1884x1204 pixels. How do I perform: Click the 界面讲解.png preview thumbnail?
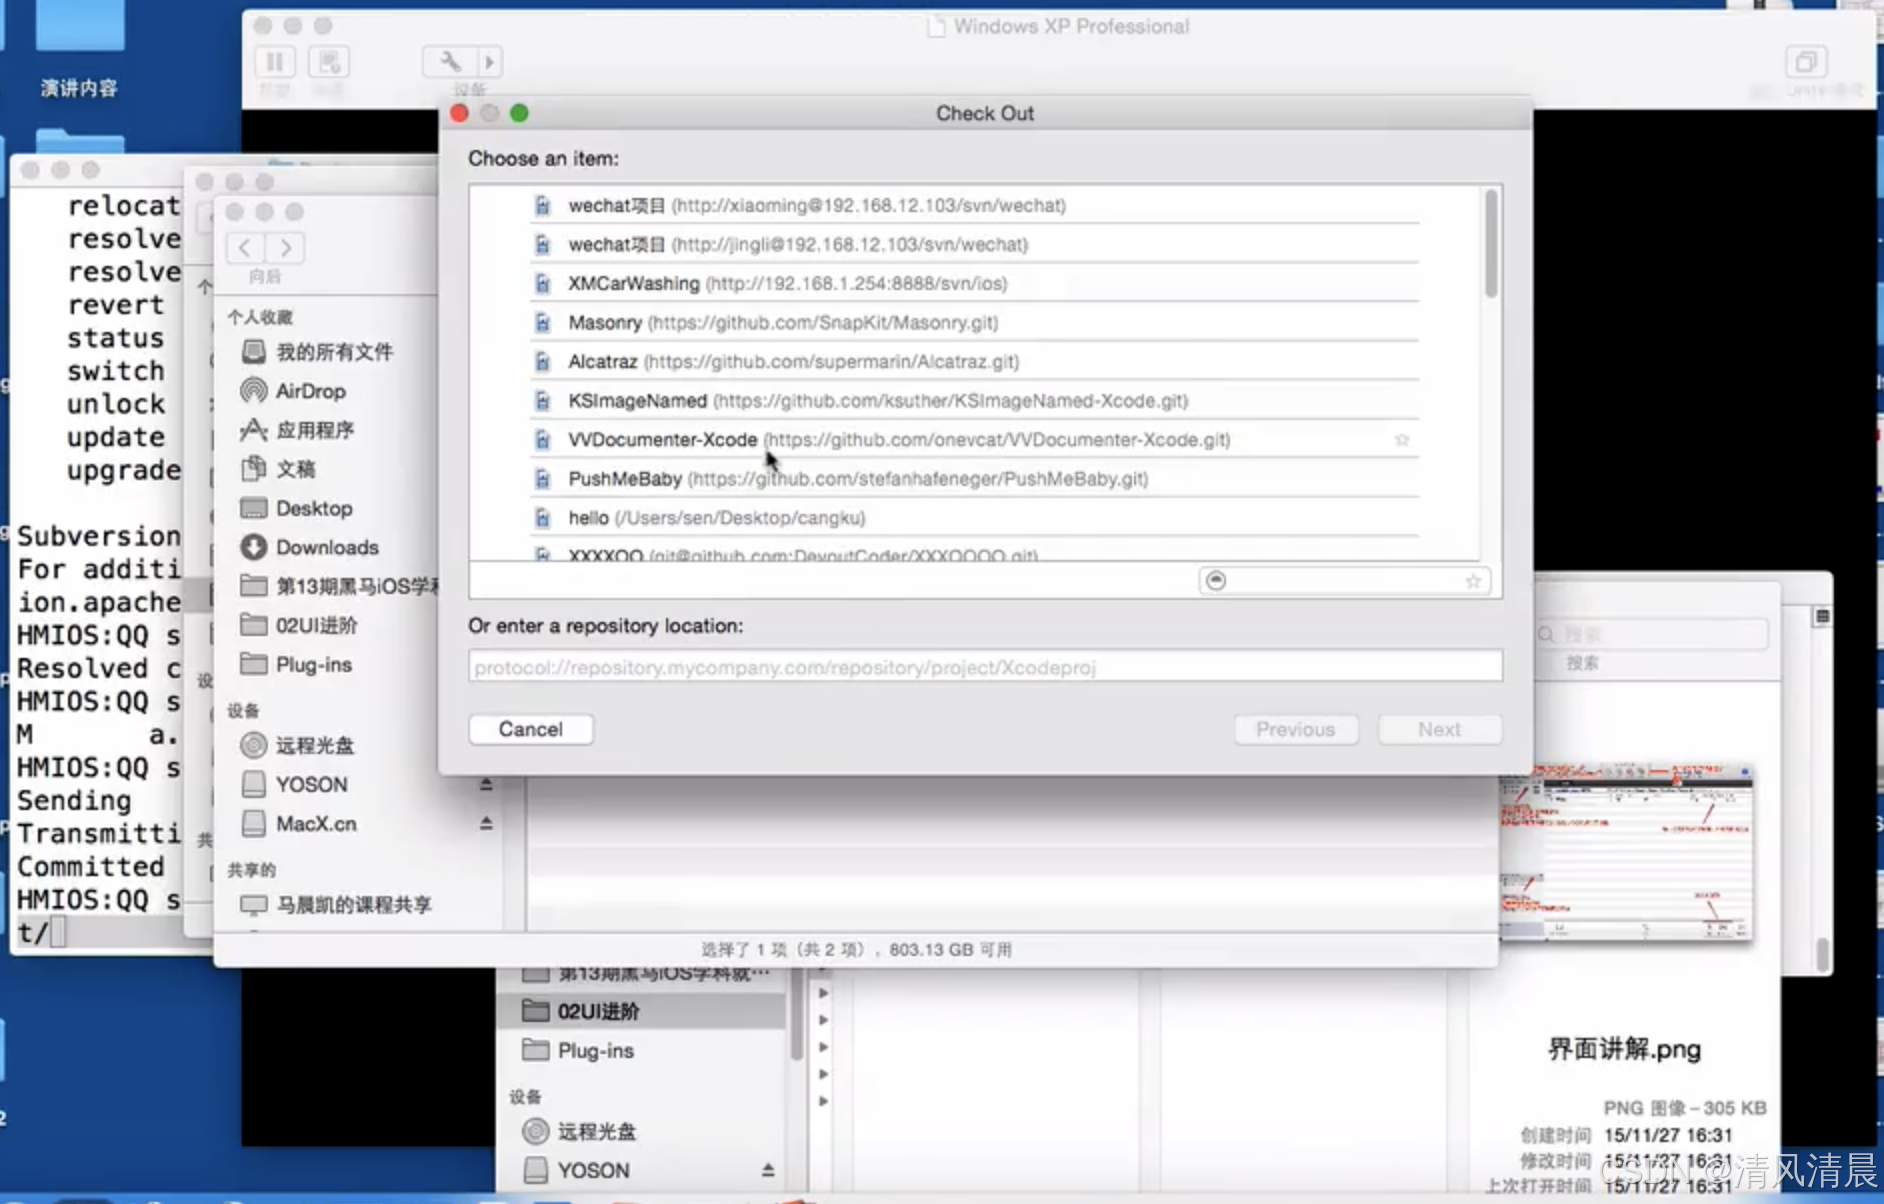1627,852
